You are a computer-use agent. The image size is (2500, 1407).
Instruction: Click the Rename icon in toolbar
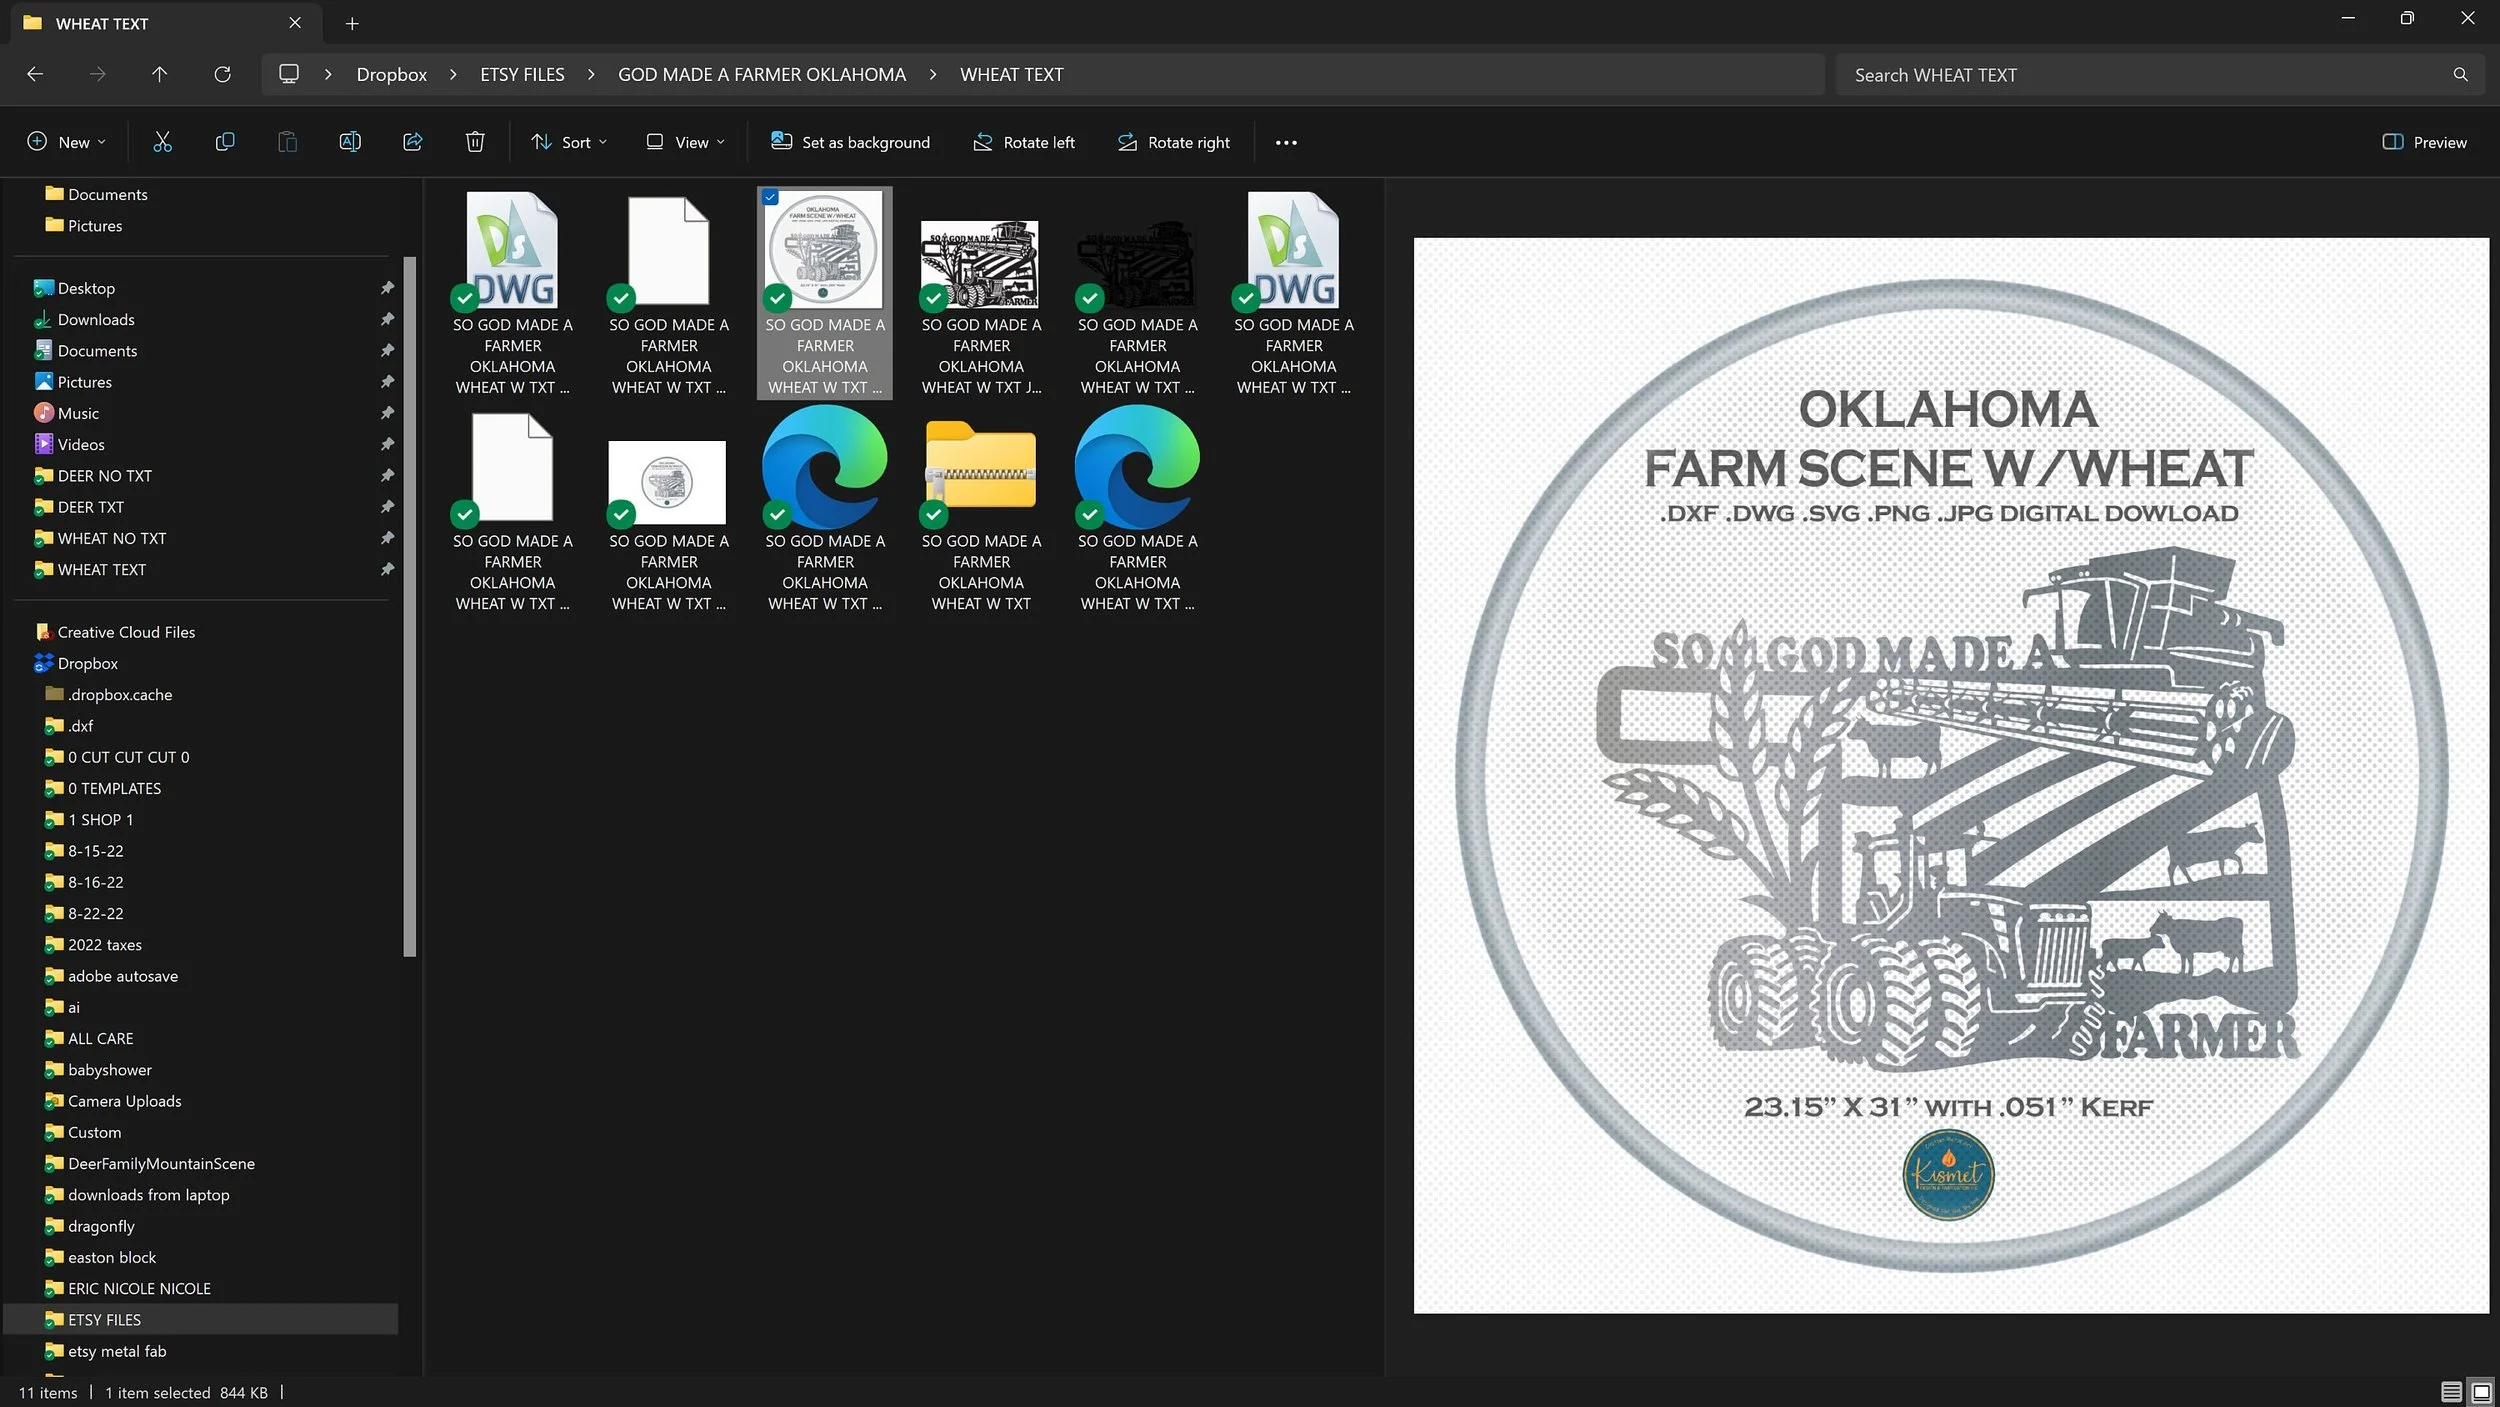(350, 142)
